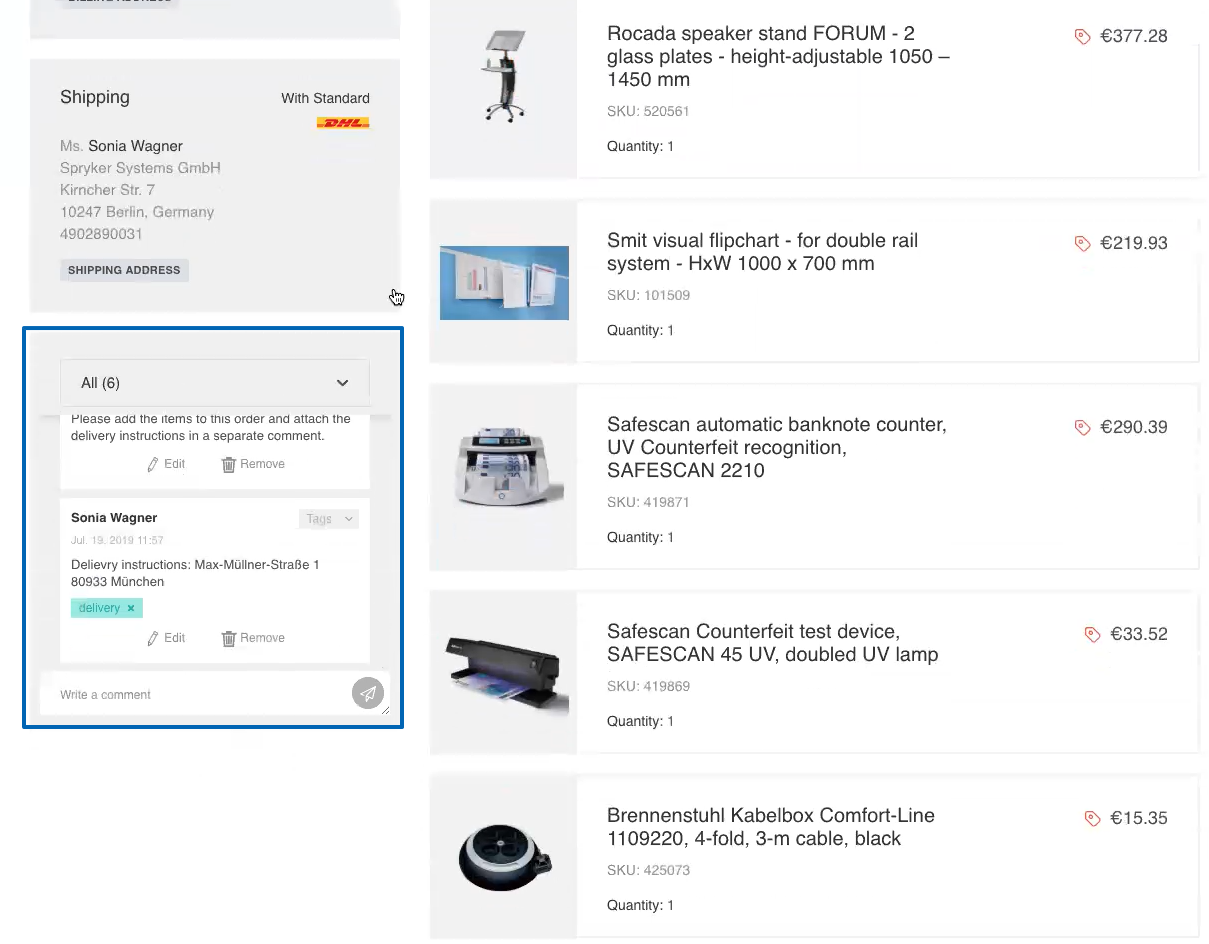Click Quantity: 1 under Rocada speaker stand
Screen dimensions: 1209x944
coord(640,147)
